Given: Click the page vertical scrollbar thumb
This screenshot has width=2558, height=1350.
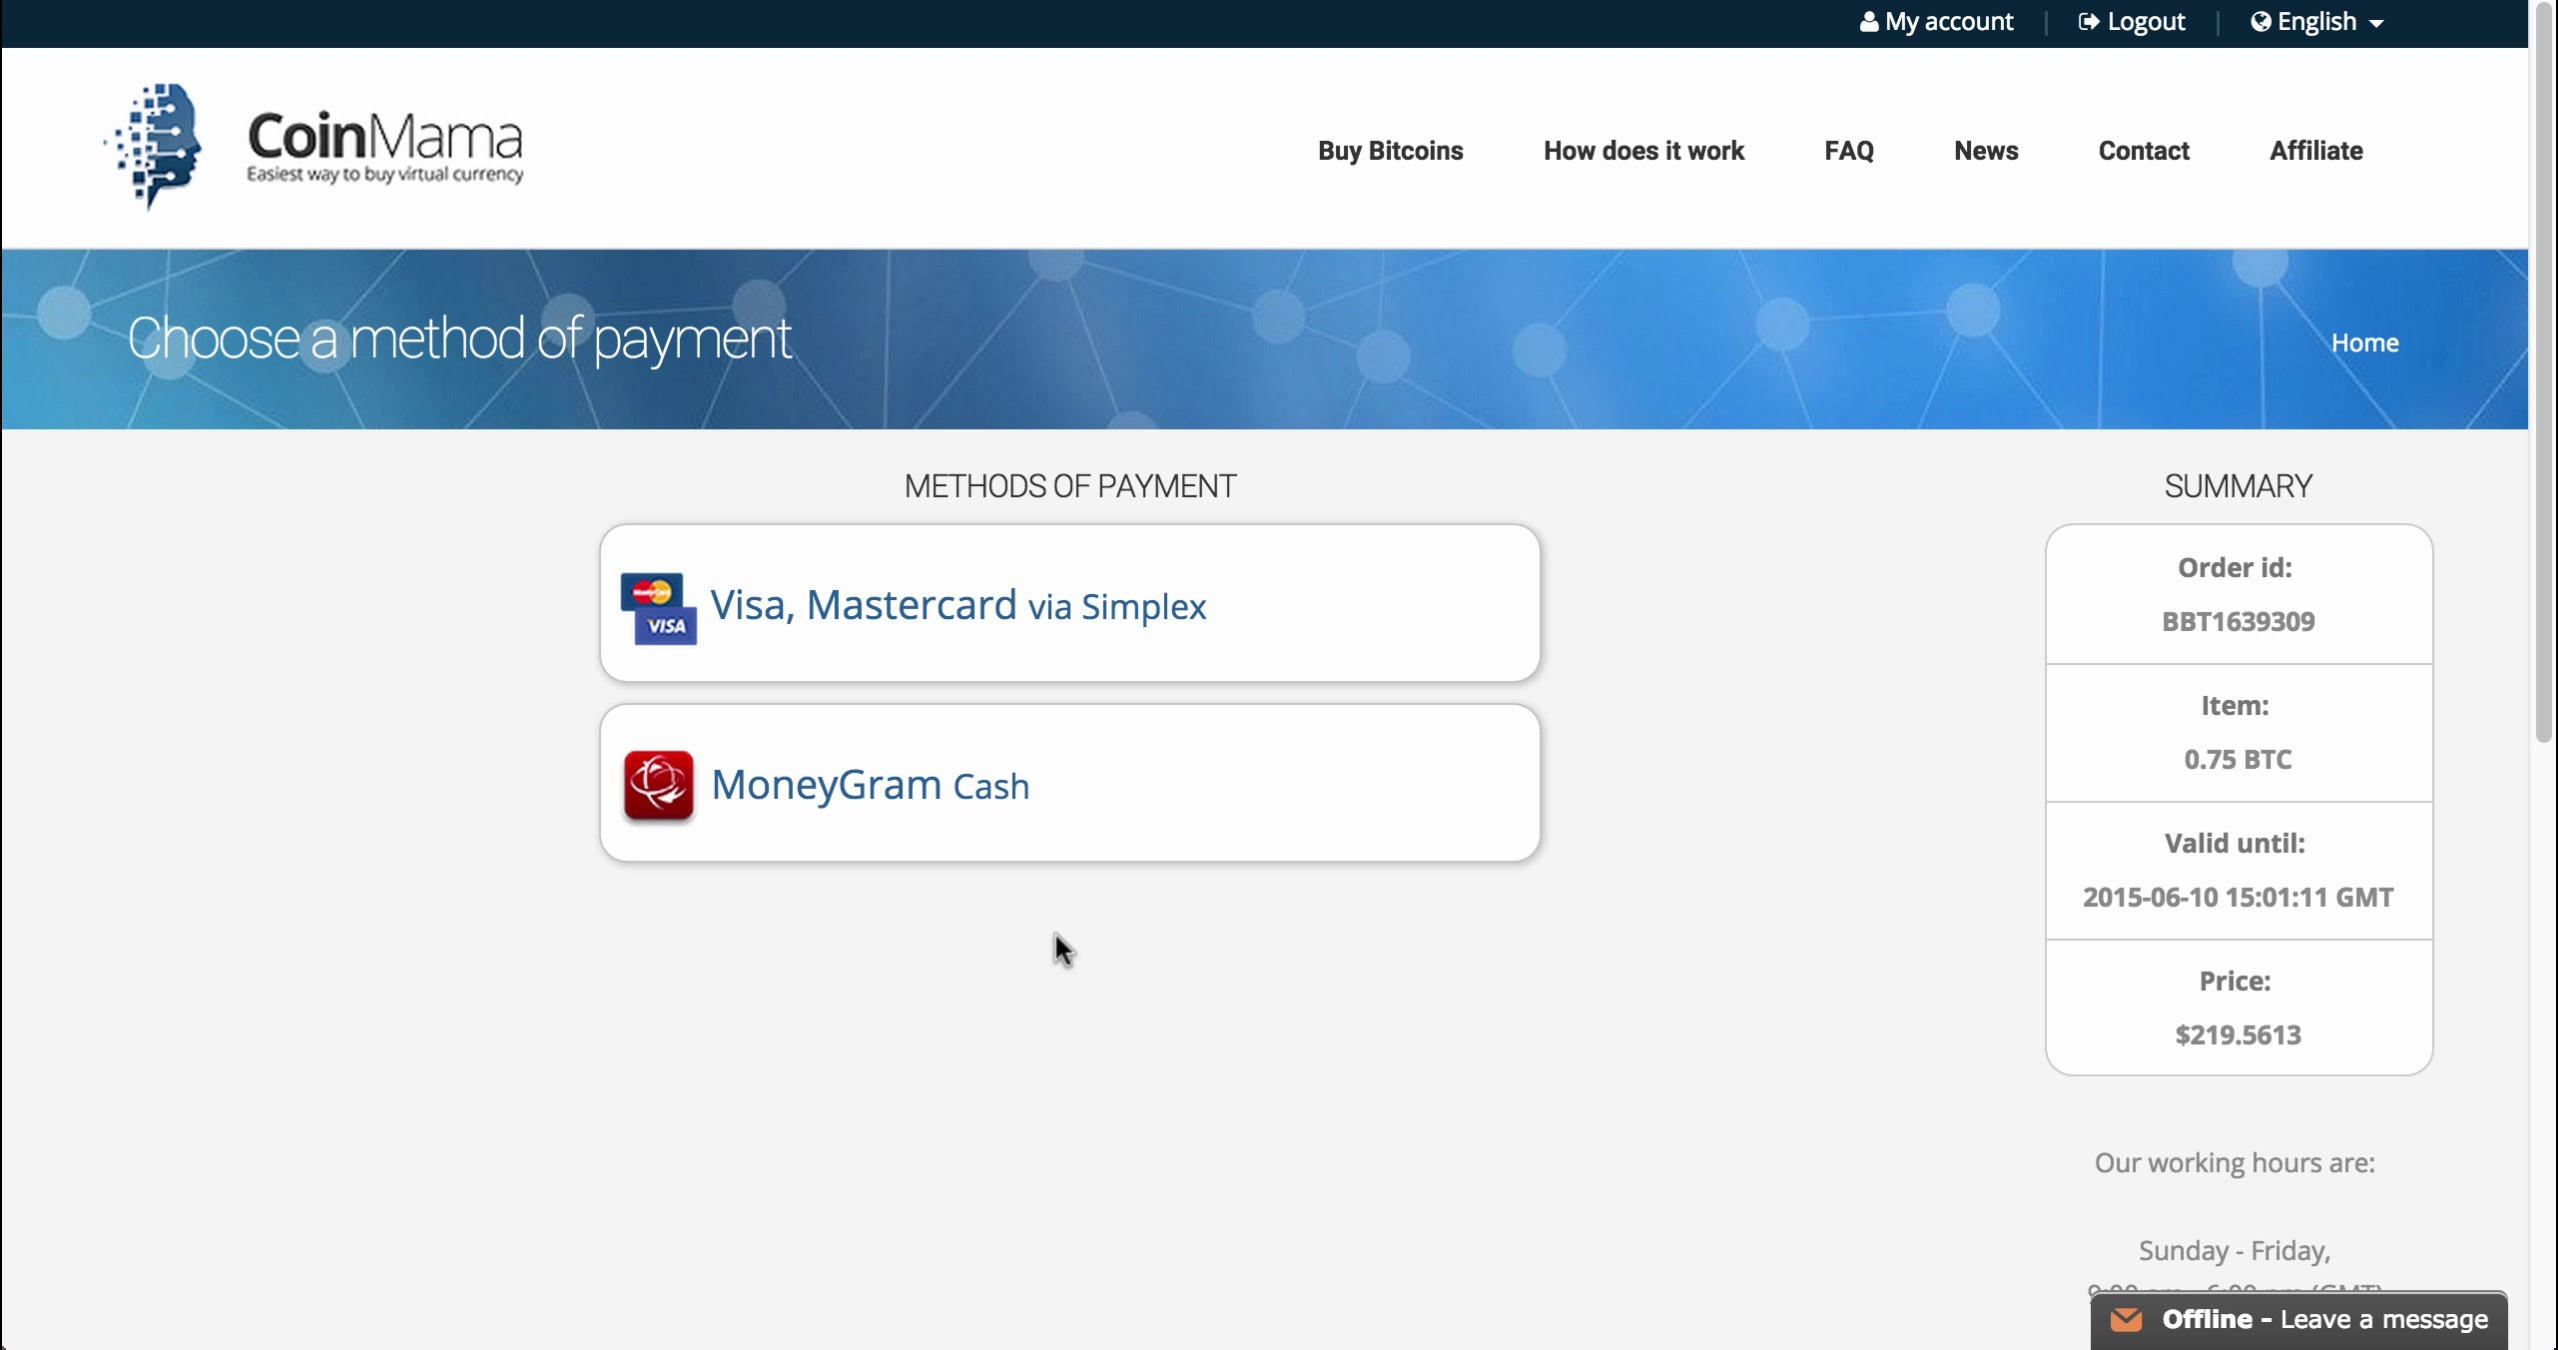Looking at the screenshot, I should 2544,372.
